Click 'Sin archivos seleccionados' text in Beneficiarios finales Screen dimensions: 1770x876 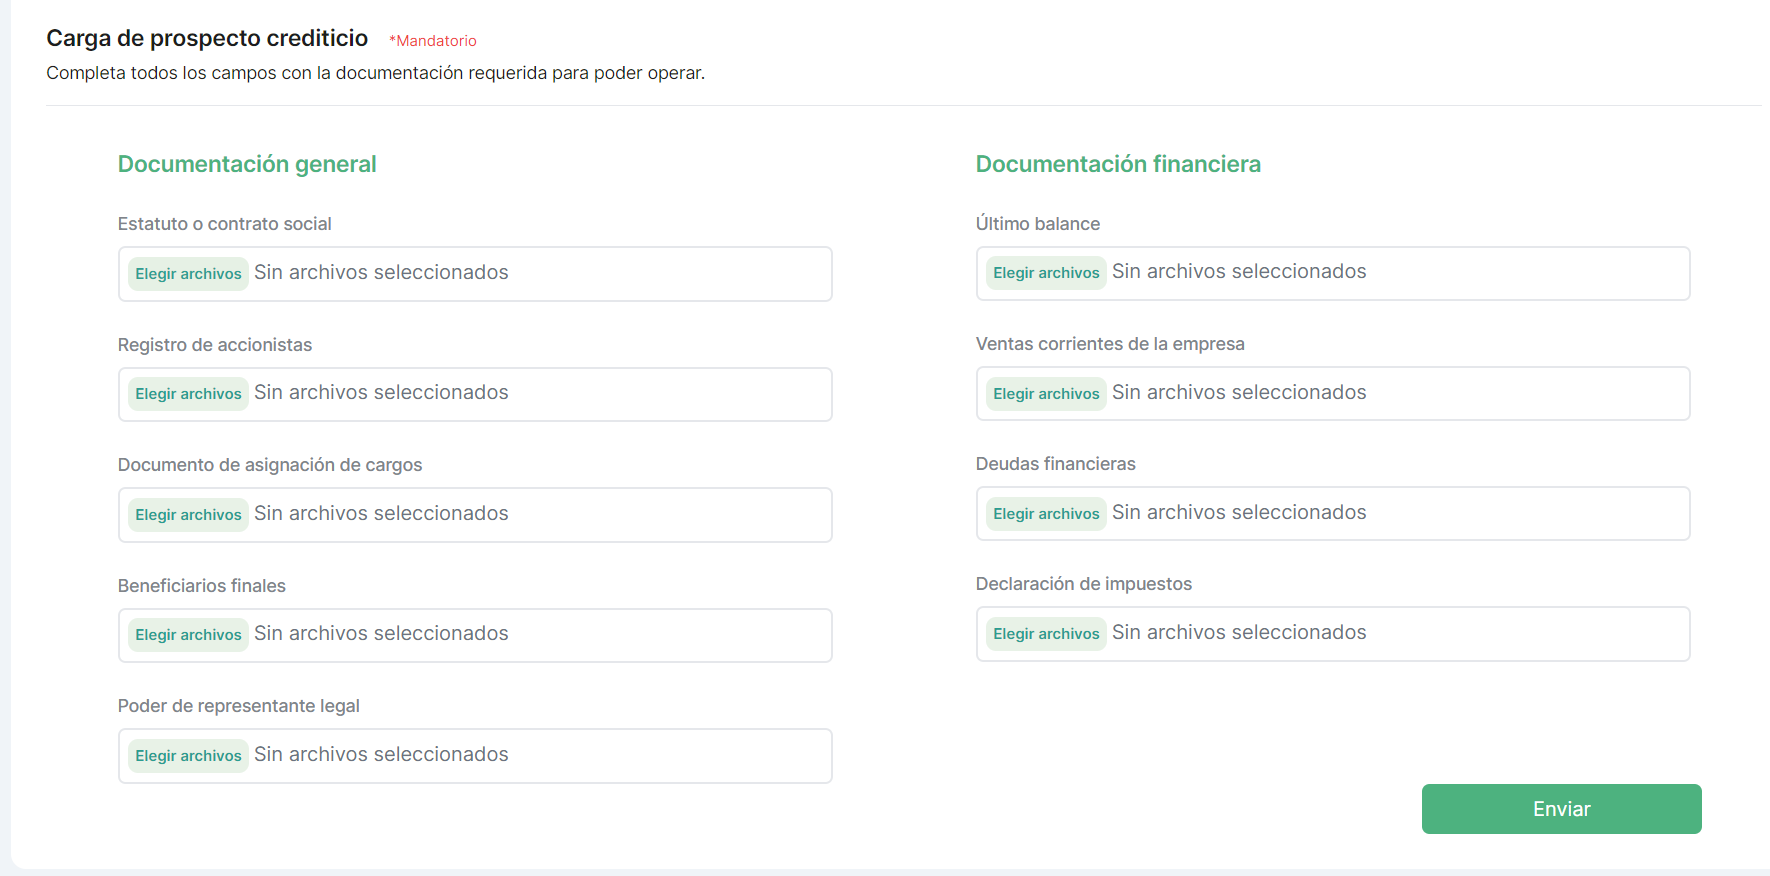[x=381, y=634]
